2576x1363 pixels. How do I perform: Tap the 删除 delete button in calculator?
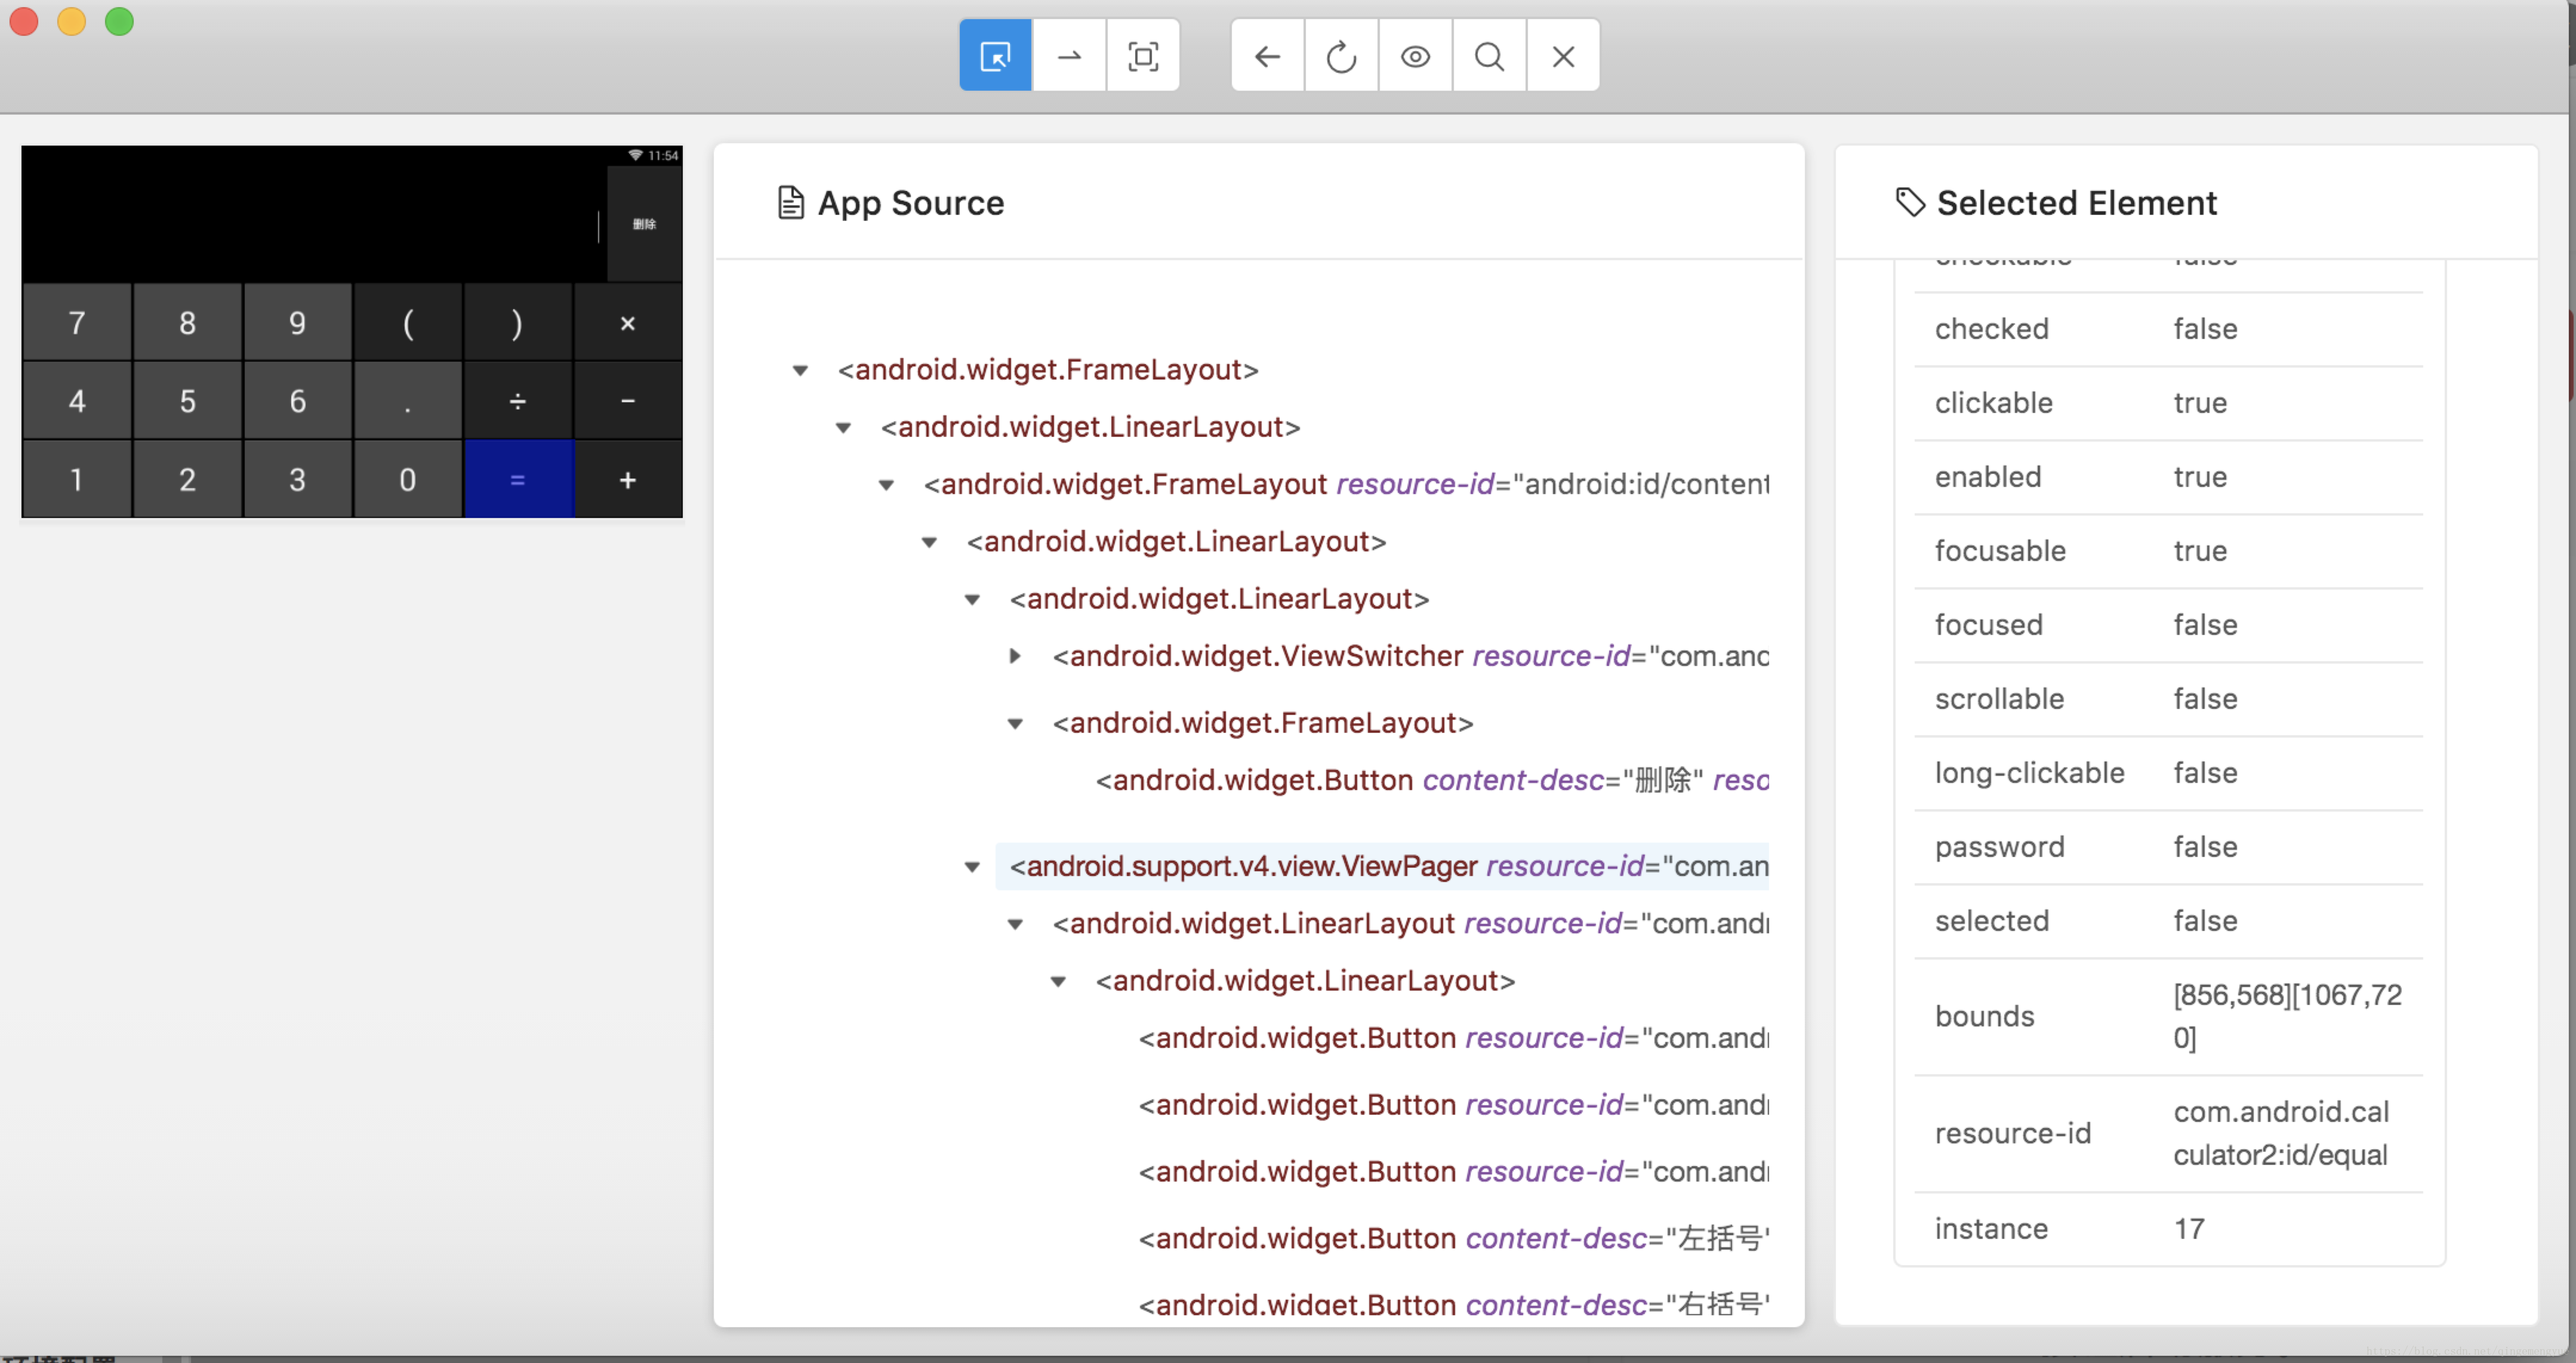click(644, 224)
